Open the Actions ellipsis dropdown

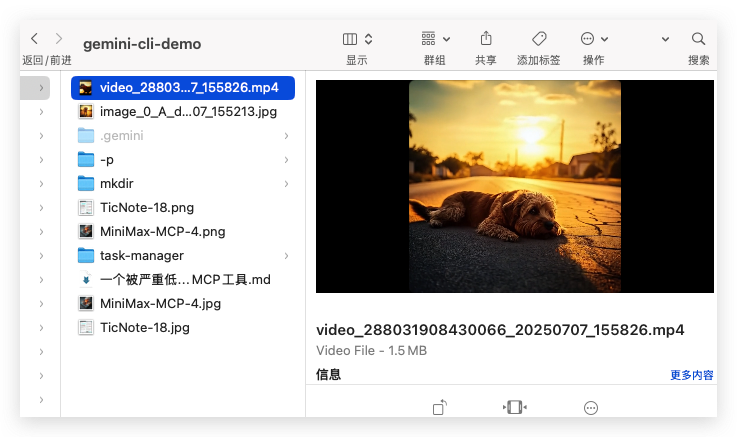[x=594, y=39]
